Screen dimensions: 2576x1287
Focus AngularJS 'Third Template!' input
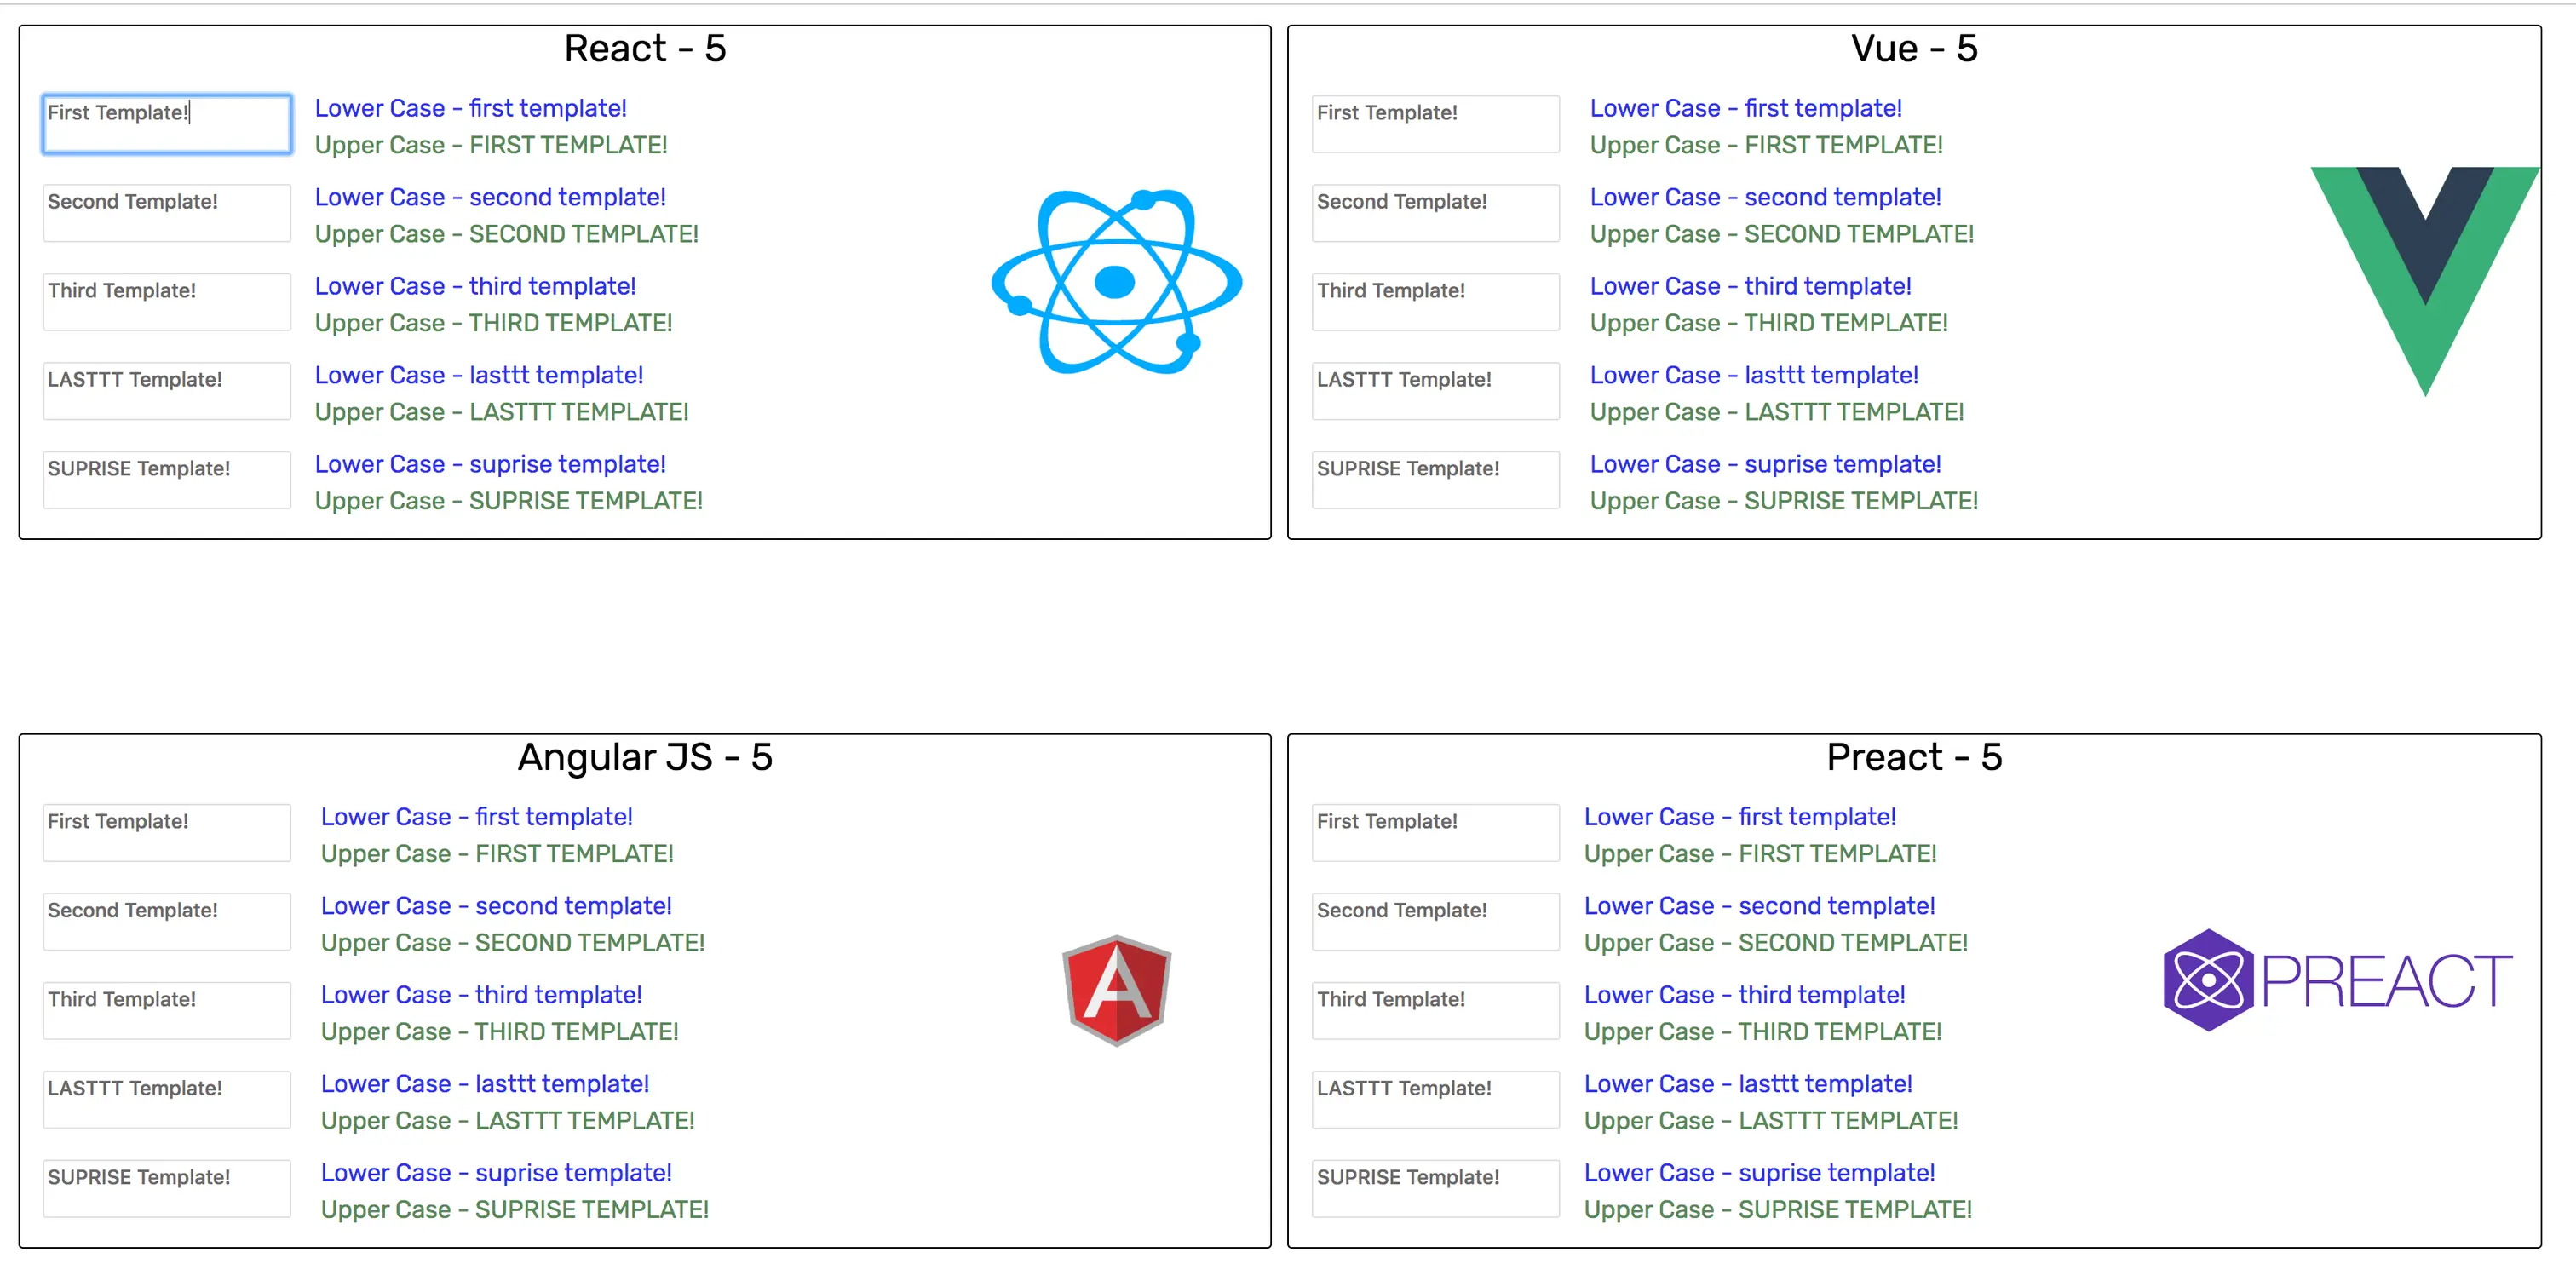[167, 1010]
